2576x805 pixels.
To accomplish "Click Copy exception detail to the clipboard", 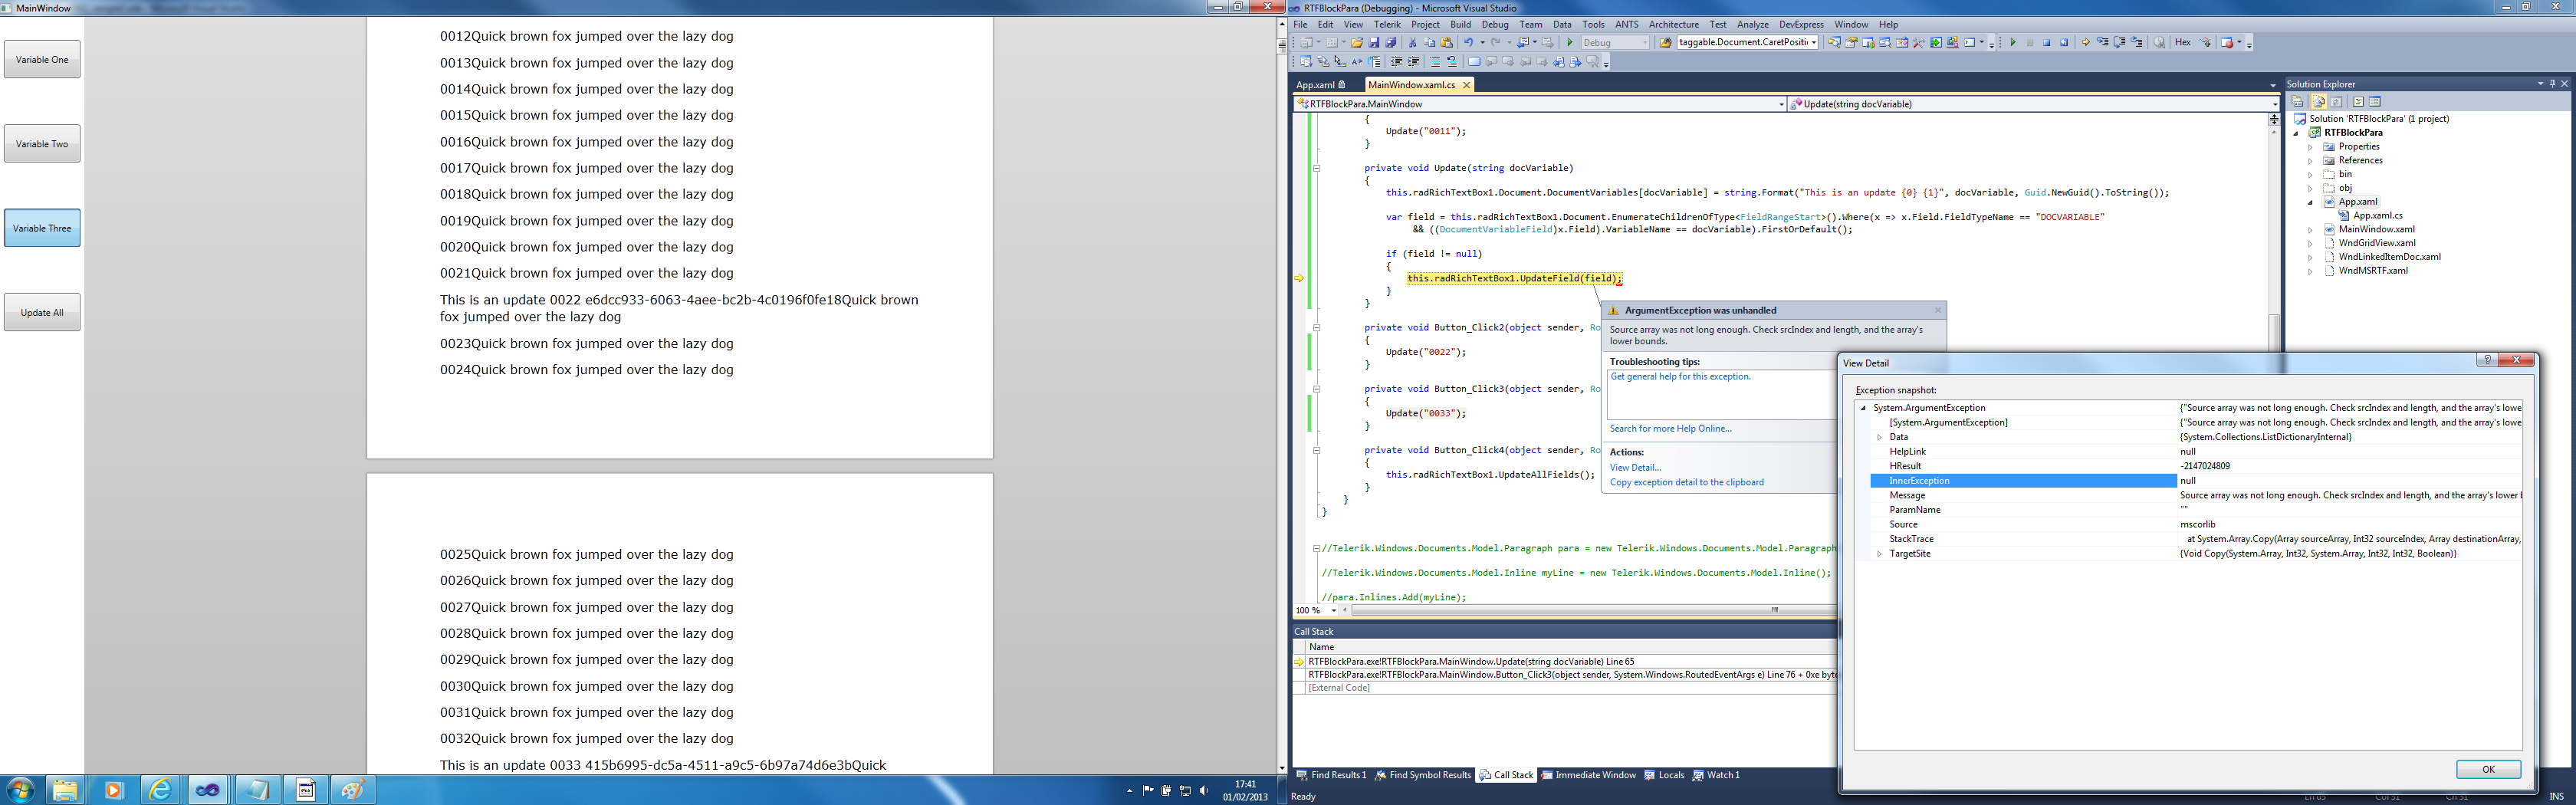I will [x=1686, y=482].
